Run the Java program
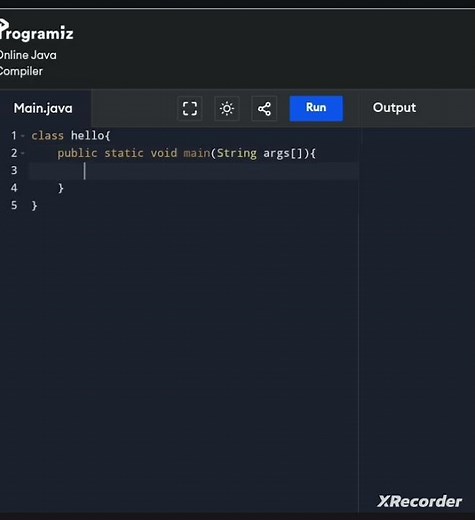 [x=316, y=108]
